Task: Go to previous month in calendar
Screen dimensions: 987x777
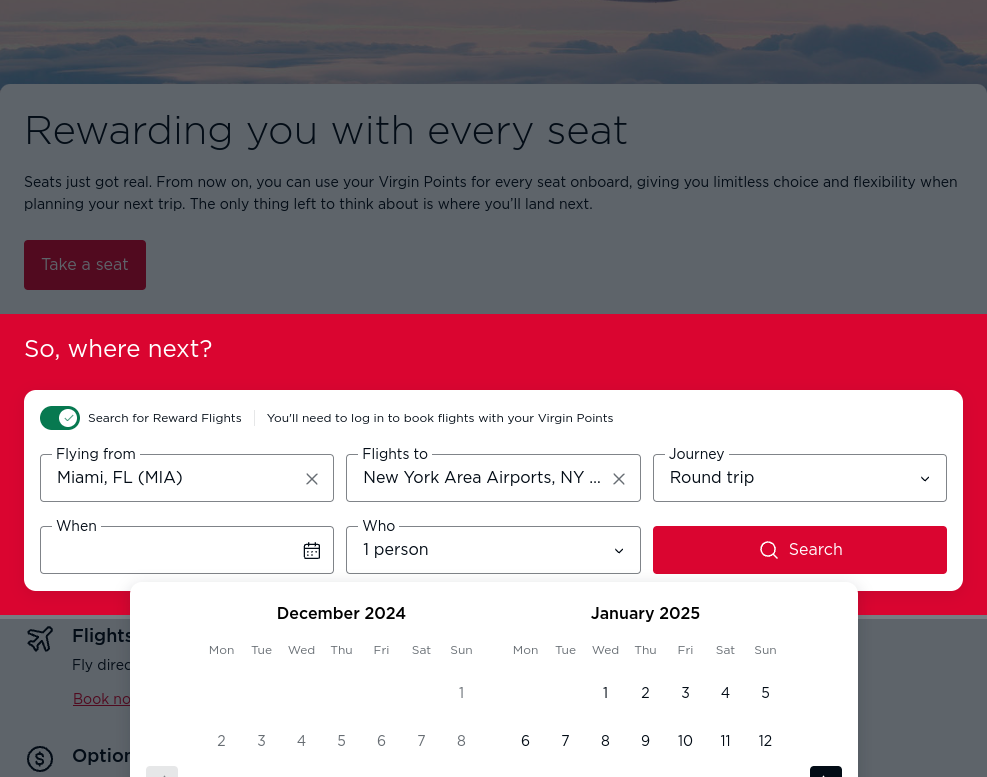Action: [x=162, y=772]
